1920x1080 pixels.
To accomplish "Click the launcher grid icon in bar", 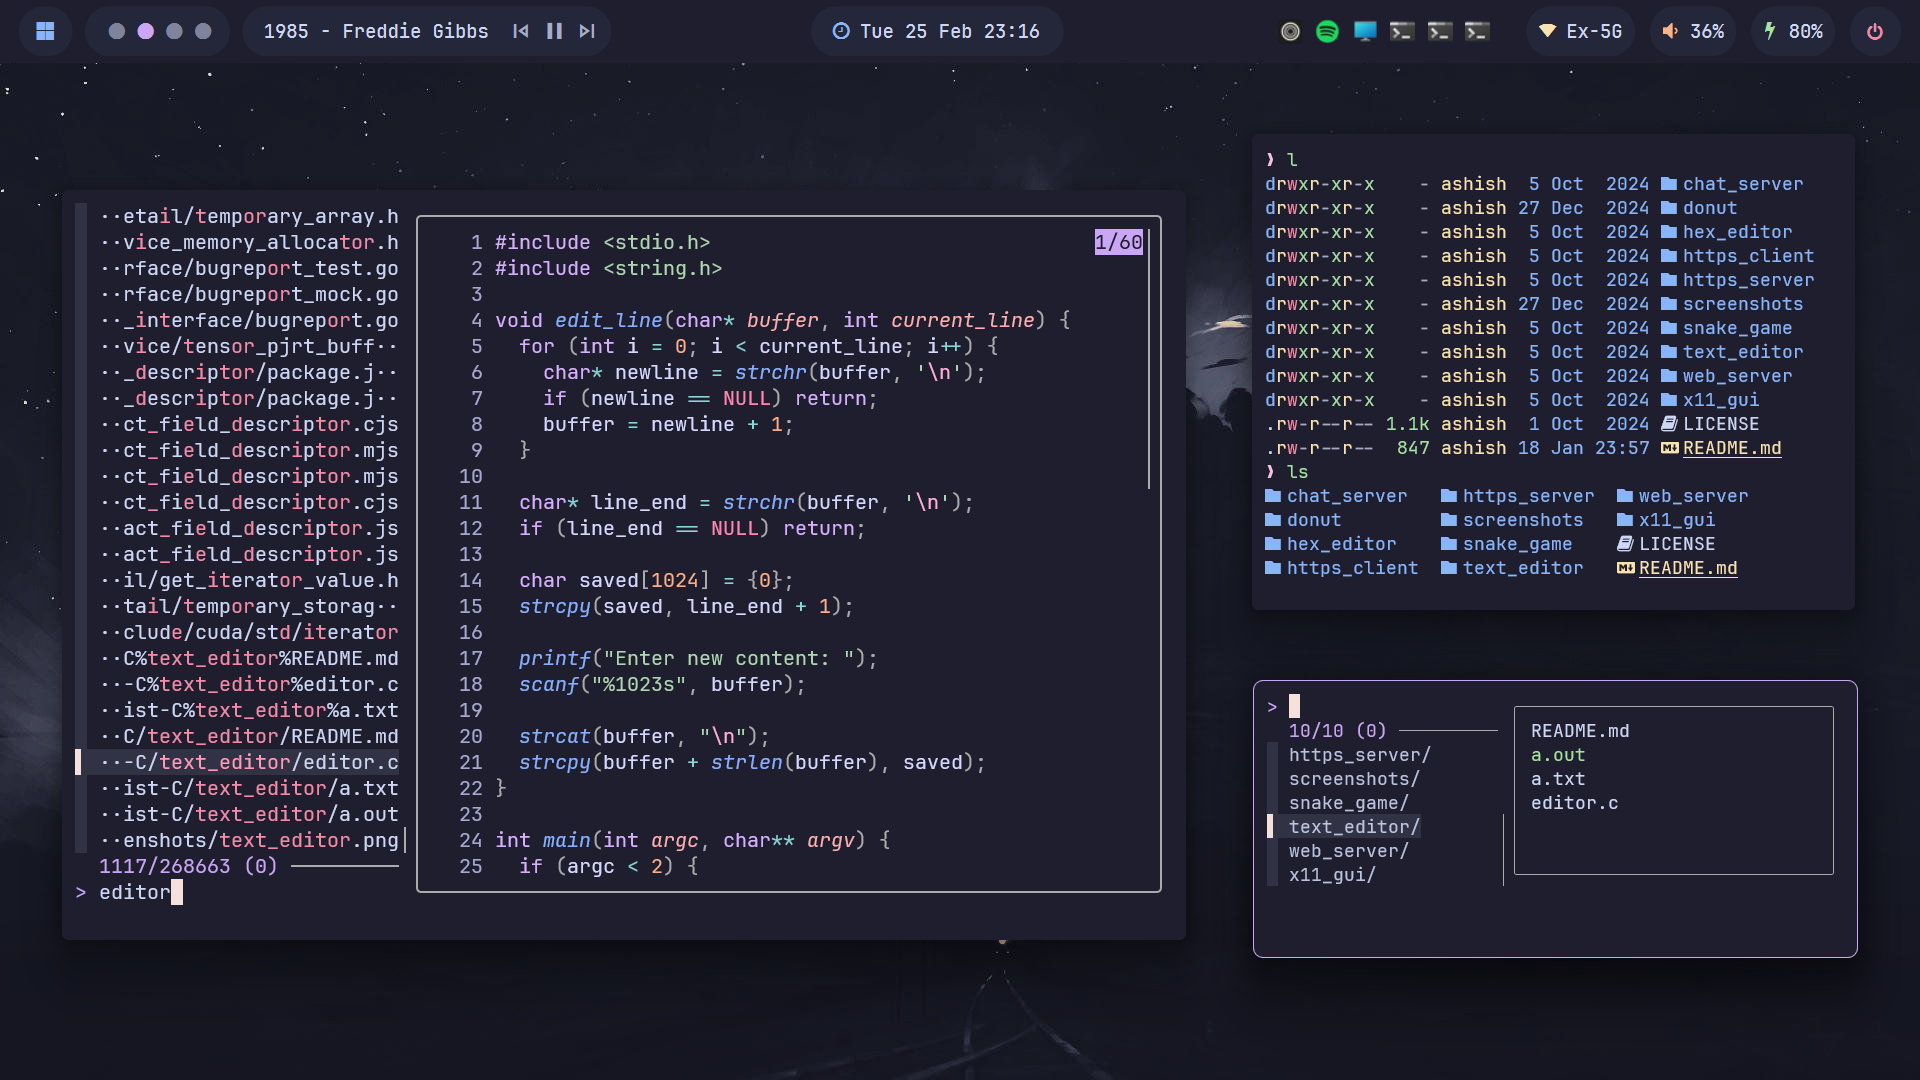I will (x=45, y=31).
